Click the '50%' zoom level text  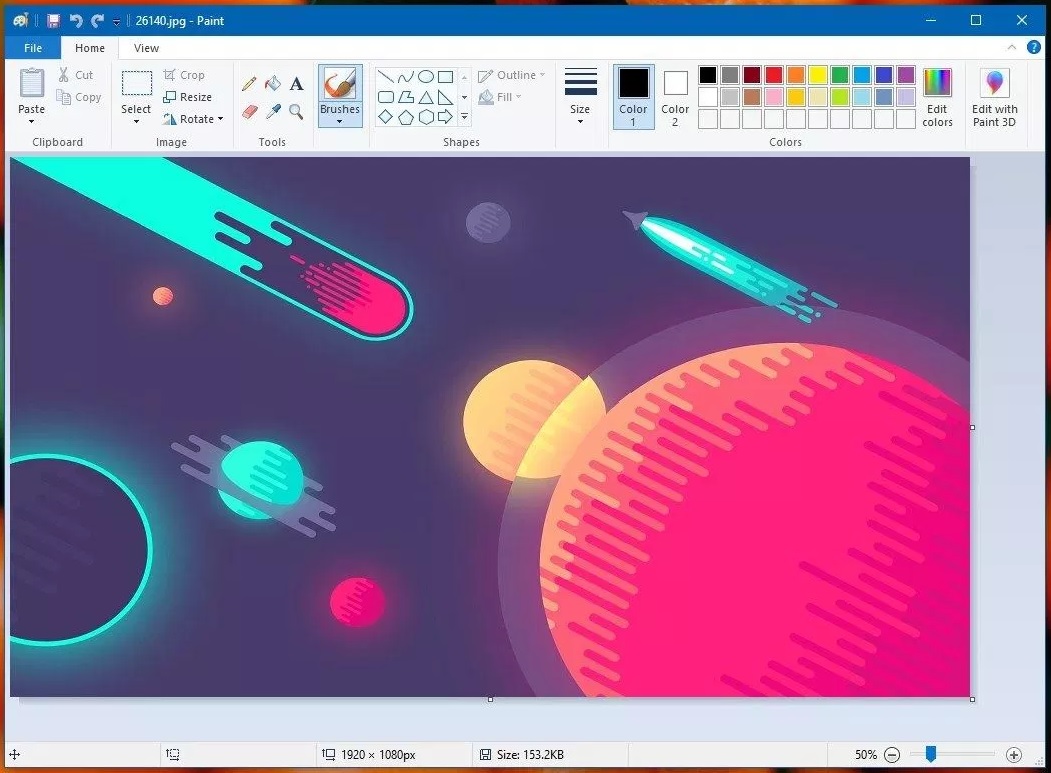tap(866, 755)
